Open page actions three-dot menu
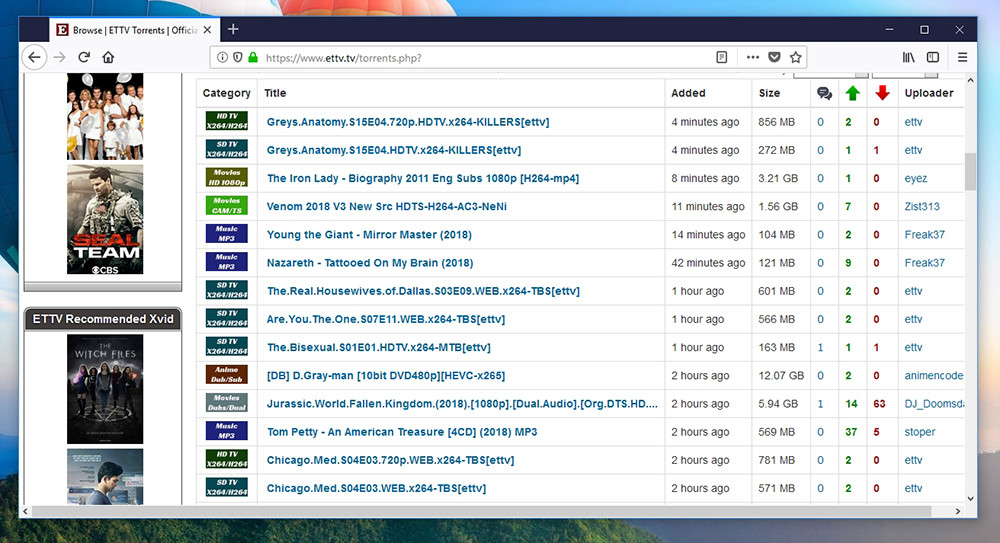 point(753,57)
